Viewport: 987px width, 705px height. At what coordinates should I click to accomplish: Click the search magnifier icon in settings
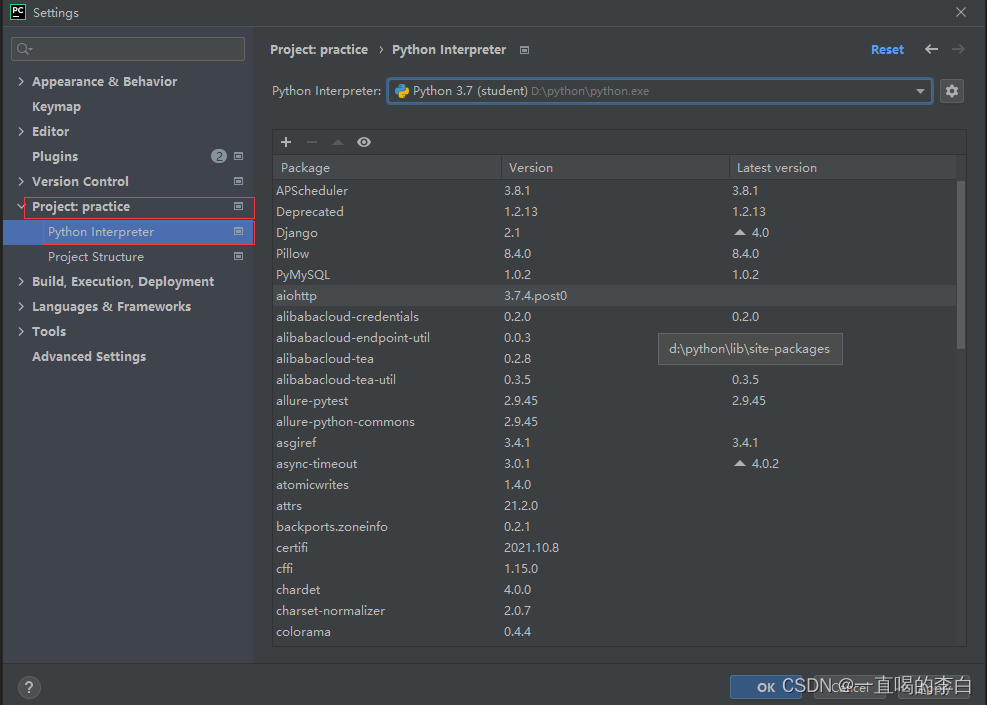point(25,49)
